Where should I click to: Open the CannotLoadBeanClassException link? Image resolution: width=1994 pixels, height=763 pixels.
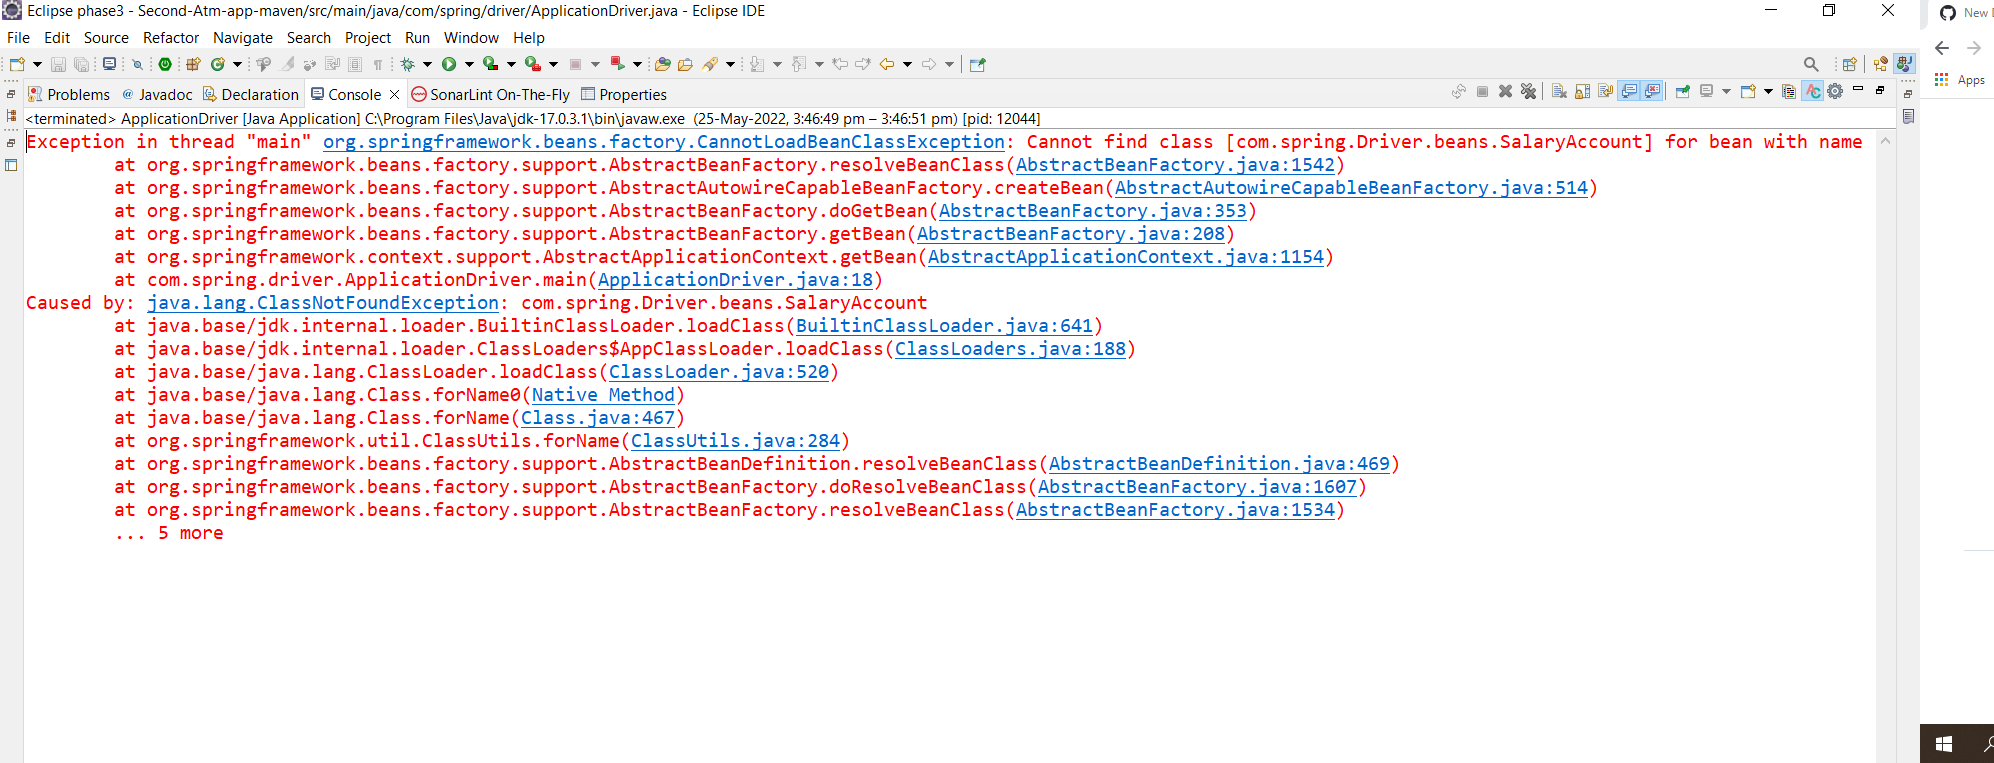[664, 142]
